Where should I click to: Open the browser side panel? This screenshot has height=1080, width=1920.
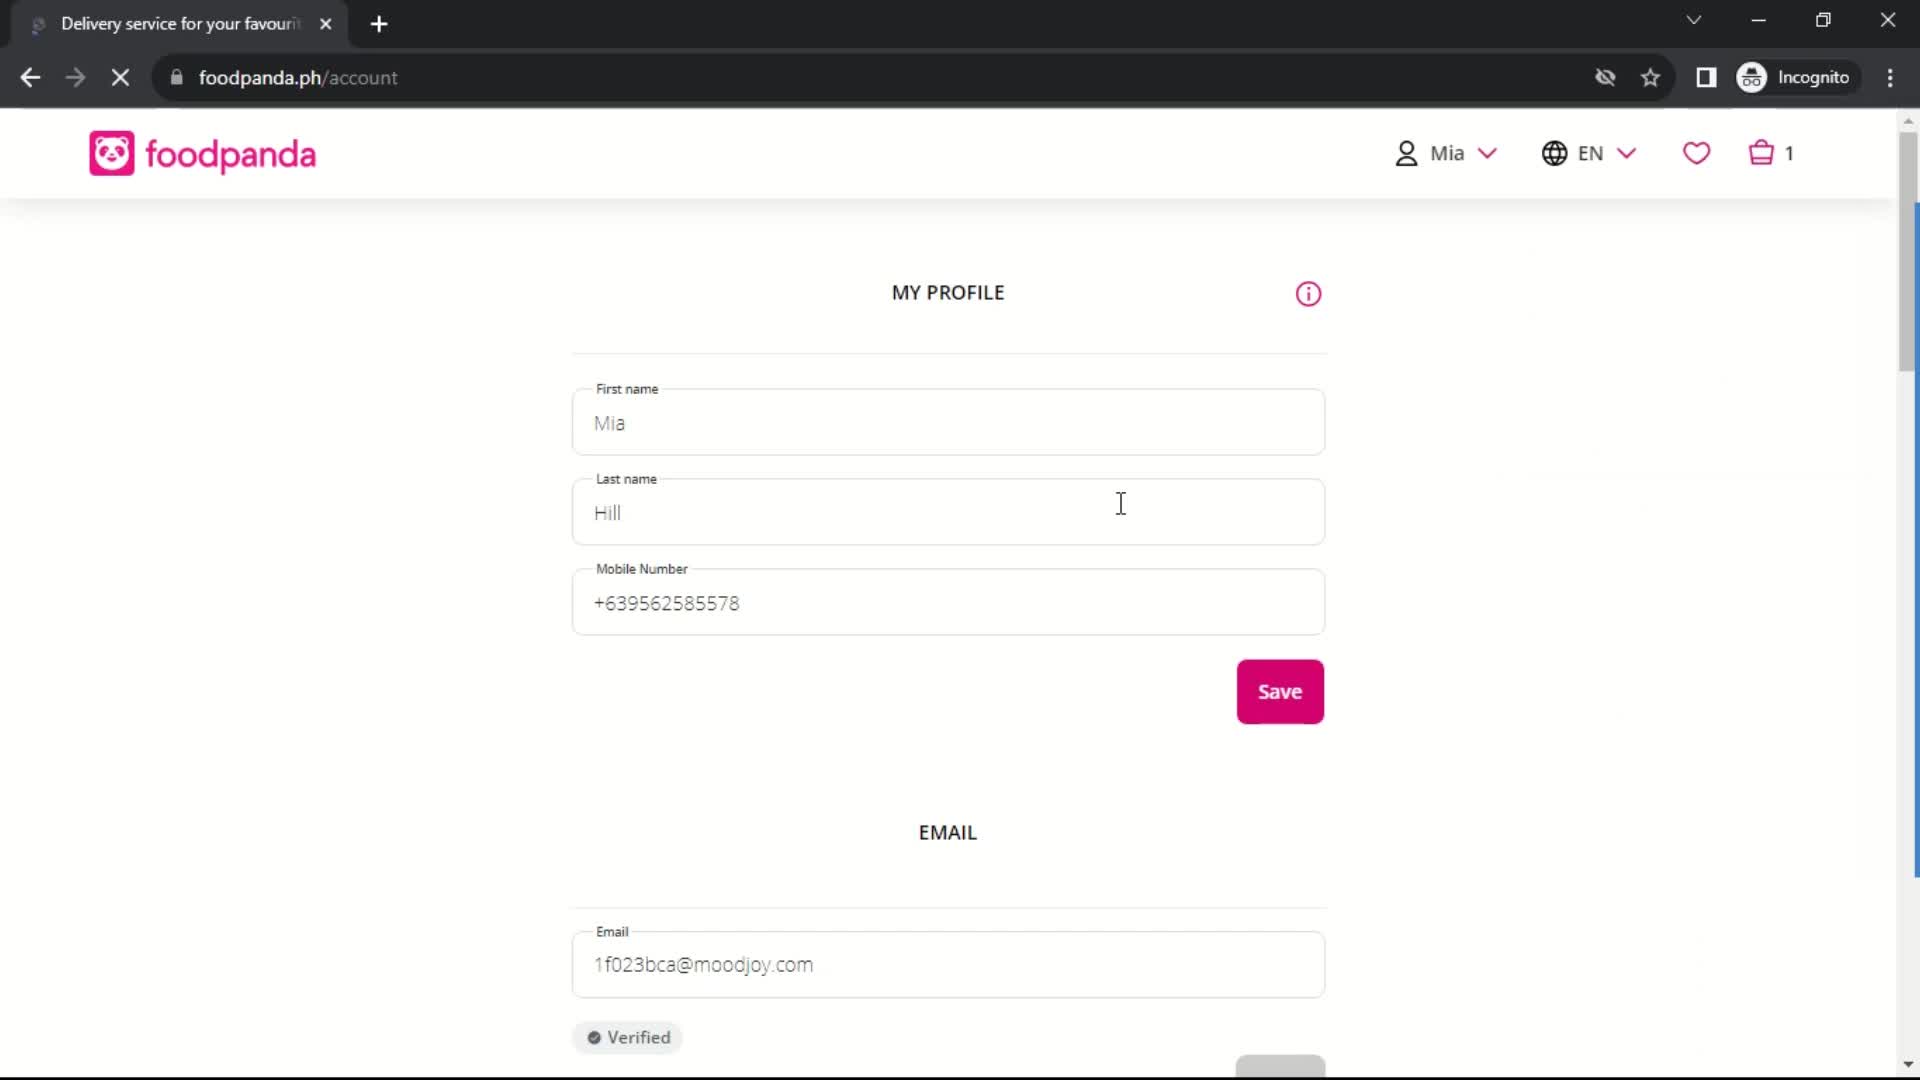1706,77
